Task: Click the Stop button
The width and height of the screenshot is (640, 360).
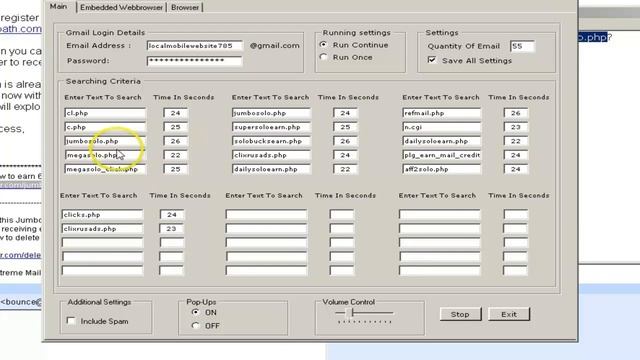Action: tap(460, 314)
